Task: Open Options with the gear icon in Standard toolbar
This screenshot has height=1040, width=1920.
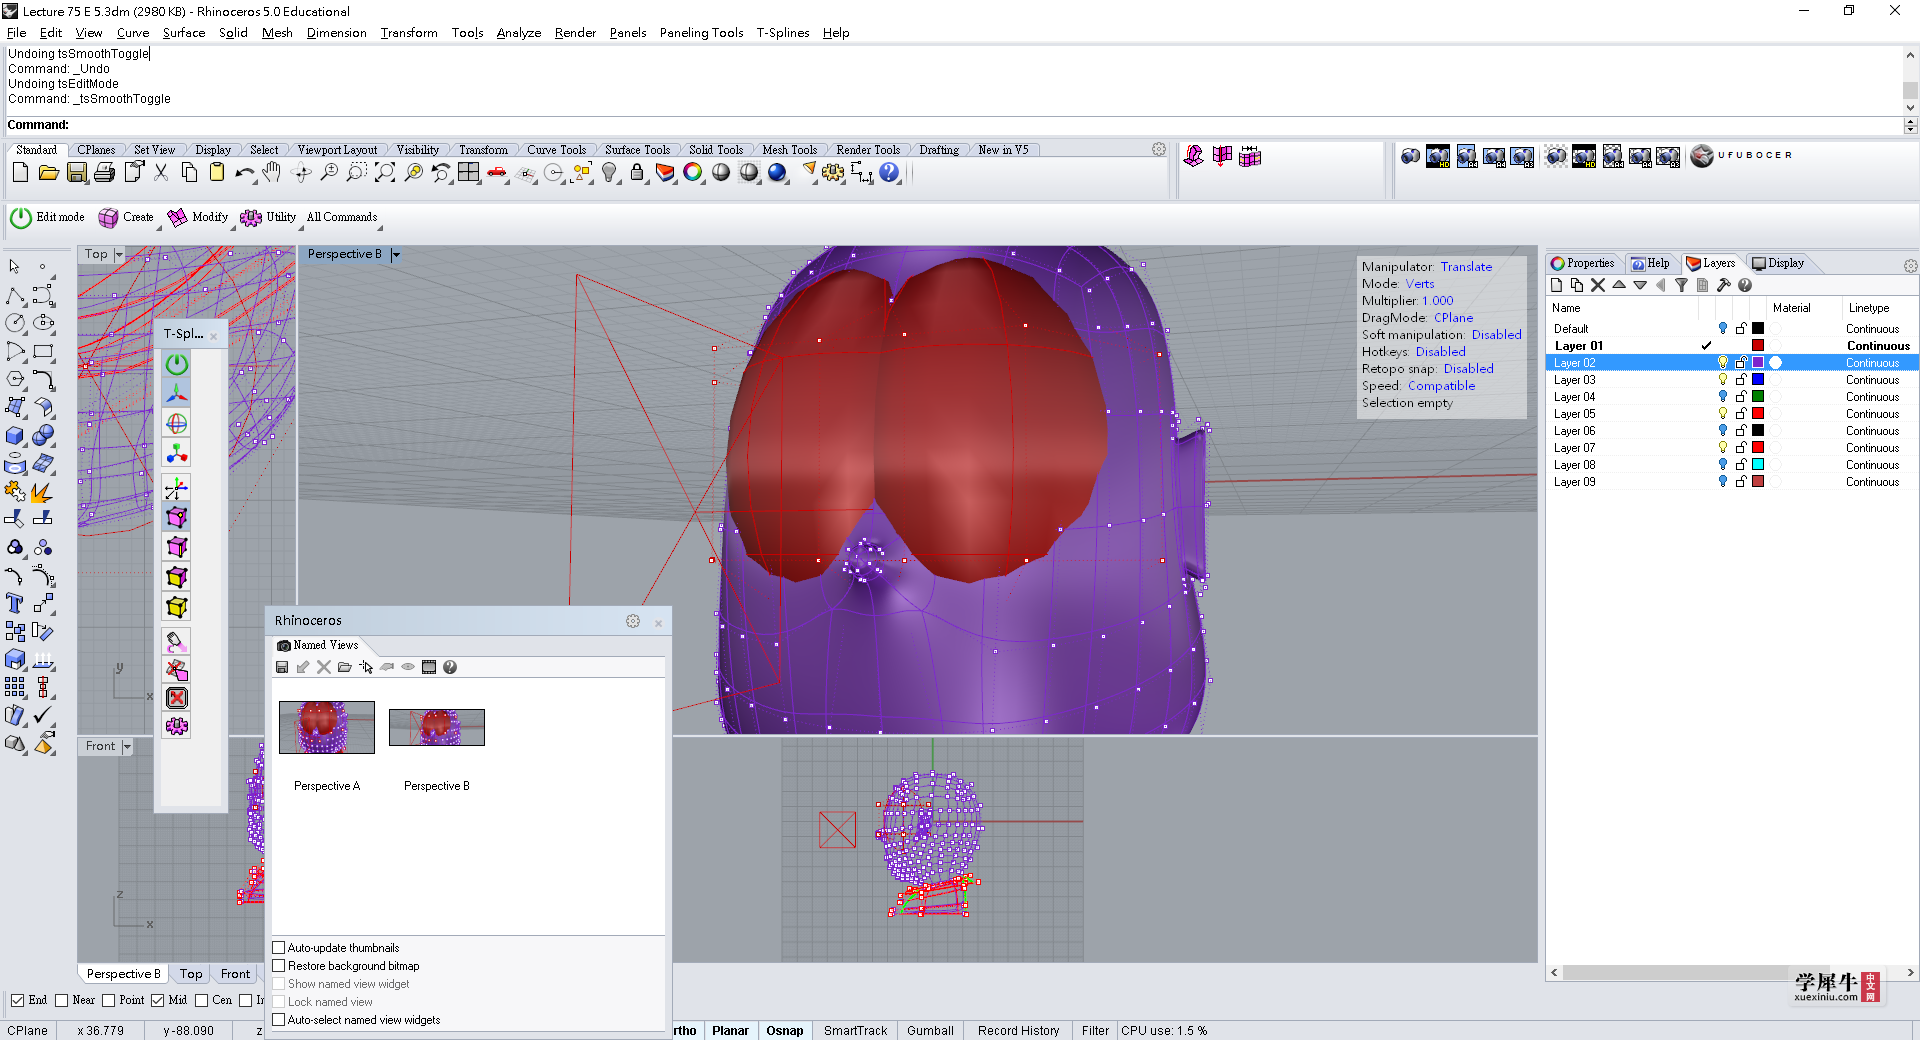Action: tap(833, 173)
